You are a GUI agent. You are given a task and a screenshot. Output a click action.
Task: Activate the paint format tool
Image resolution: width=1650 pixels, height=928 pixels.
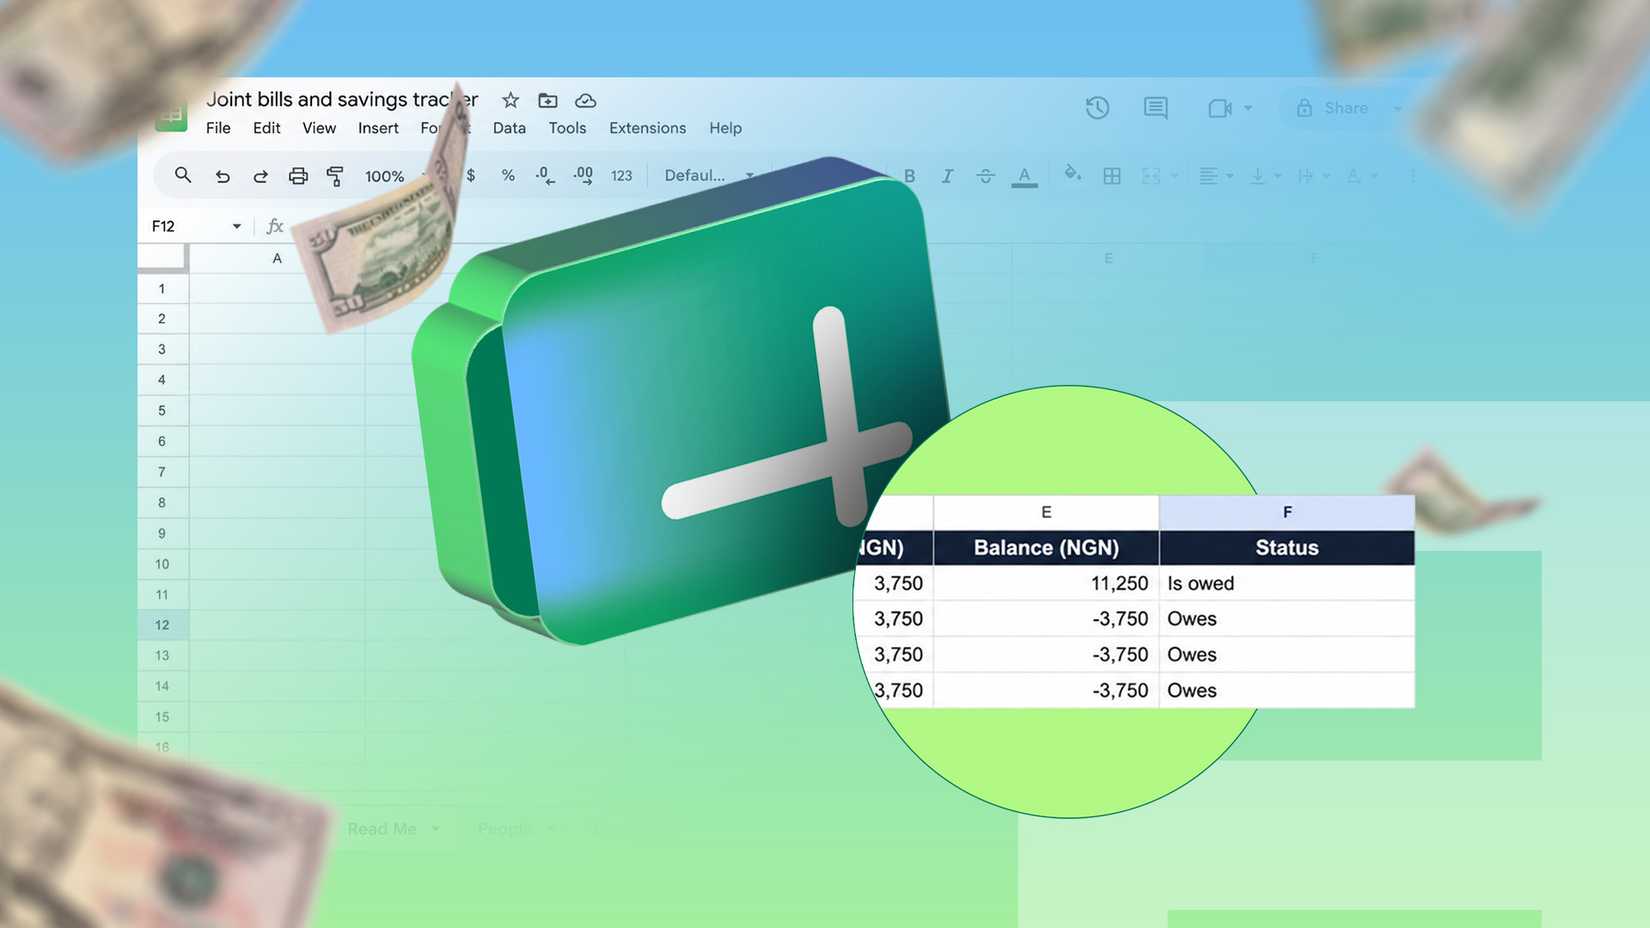pos(335,176)
